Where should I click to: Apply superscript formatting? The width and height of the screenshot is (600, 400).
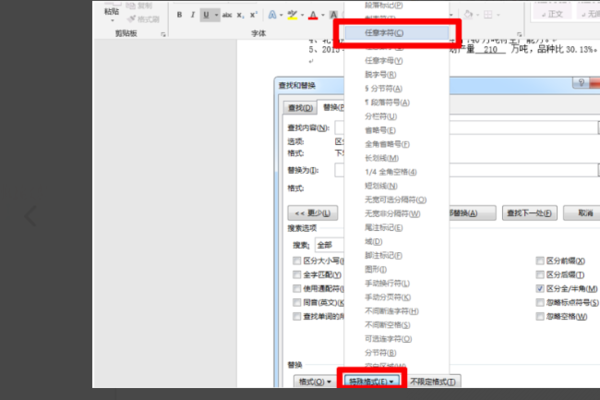pos(253,15)
